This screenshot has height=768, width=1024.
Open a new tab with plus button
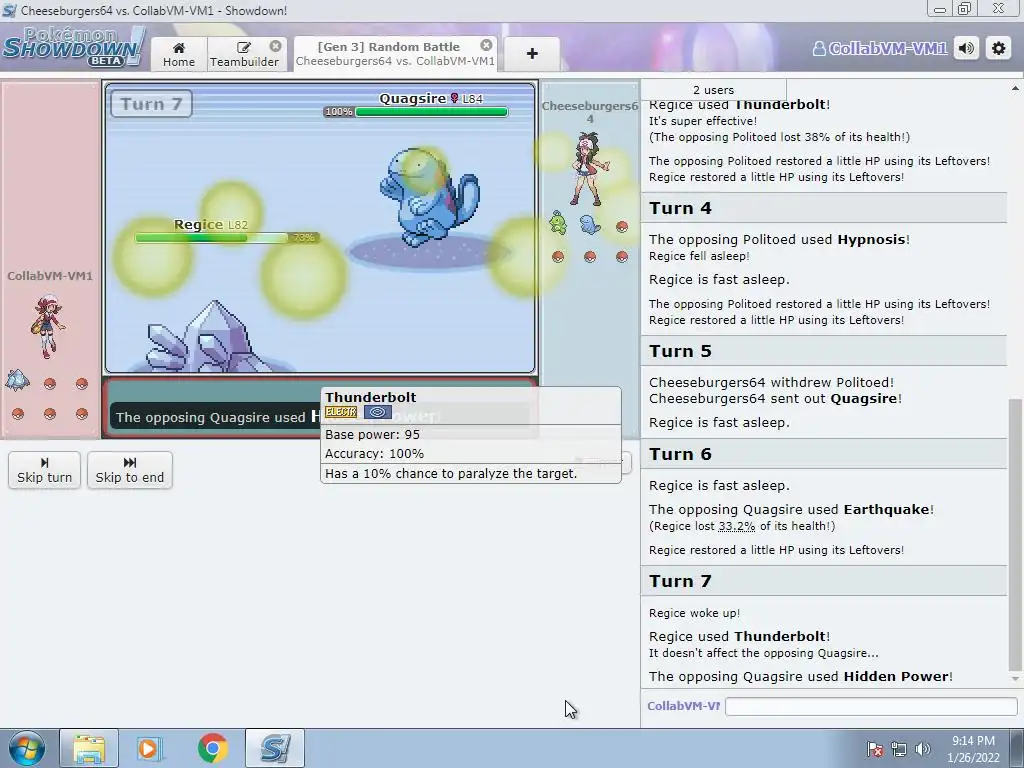click(532, 54)
